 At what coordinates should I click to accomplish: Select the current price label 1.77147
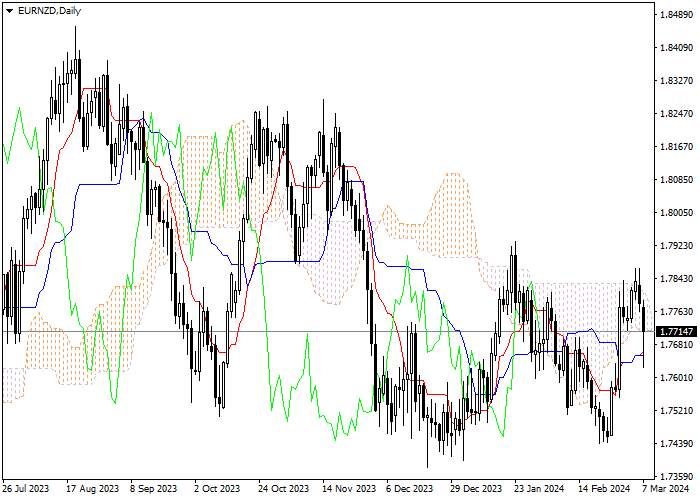click(677, 331)
